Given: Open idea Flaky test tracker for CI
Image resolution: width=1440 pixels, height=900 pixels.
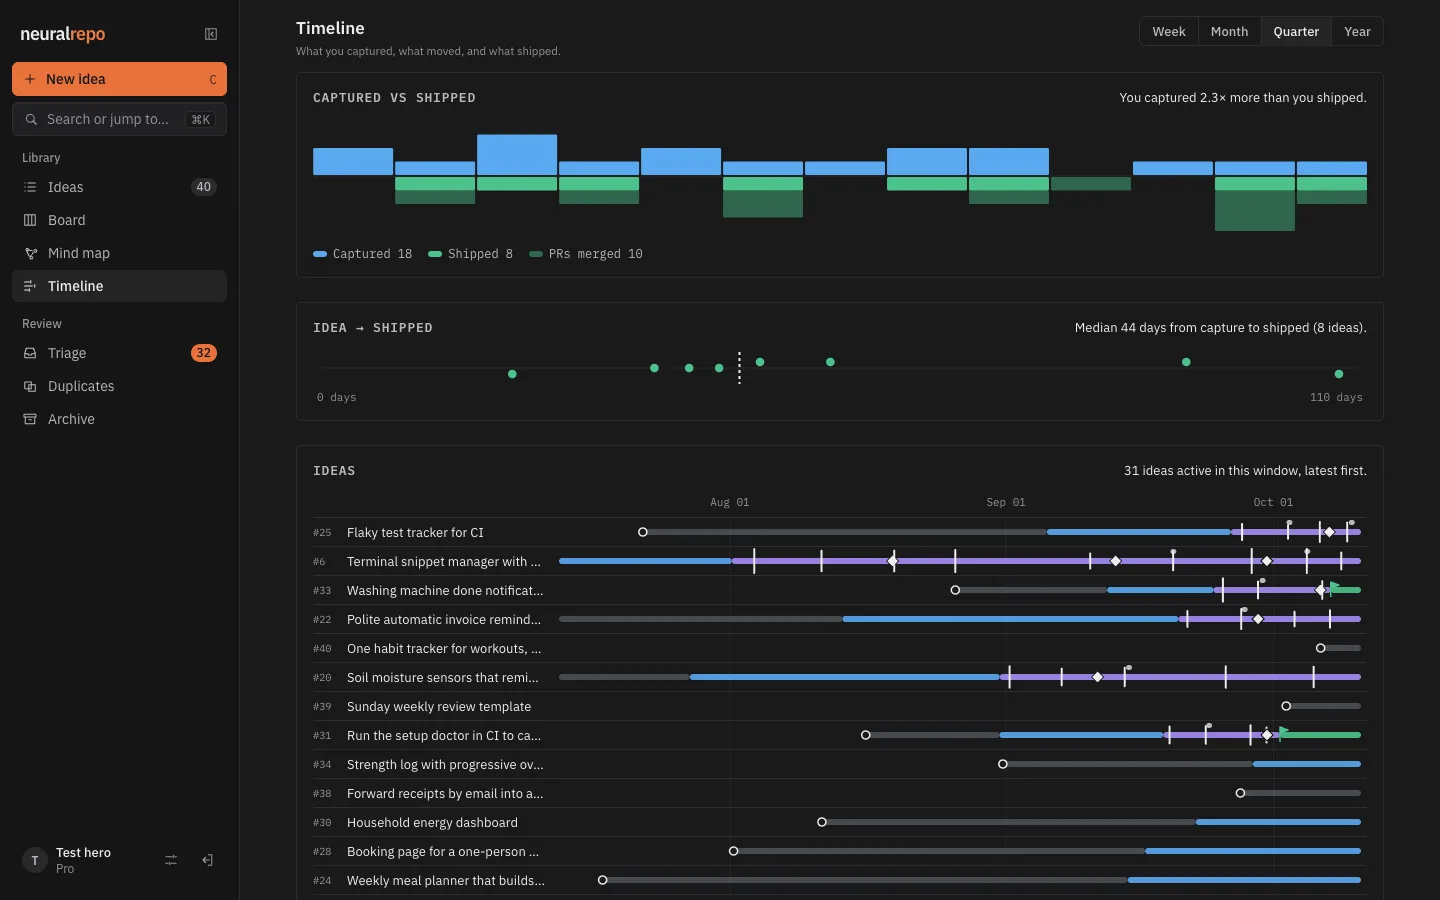Looking at the screenshot, I should tap(414, 532).
